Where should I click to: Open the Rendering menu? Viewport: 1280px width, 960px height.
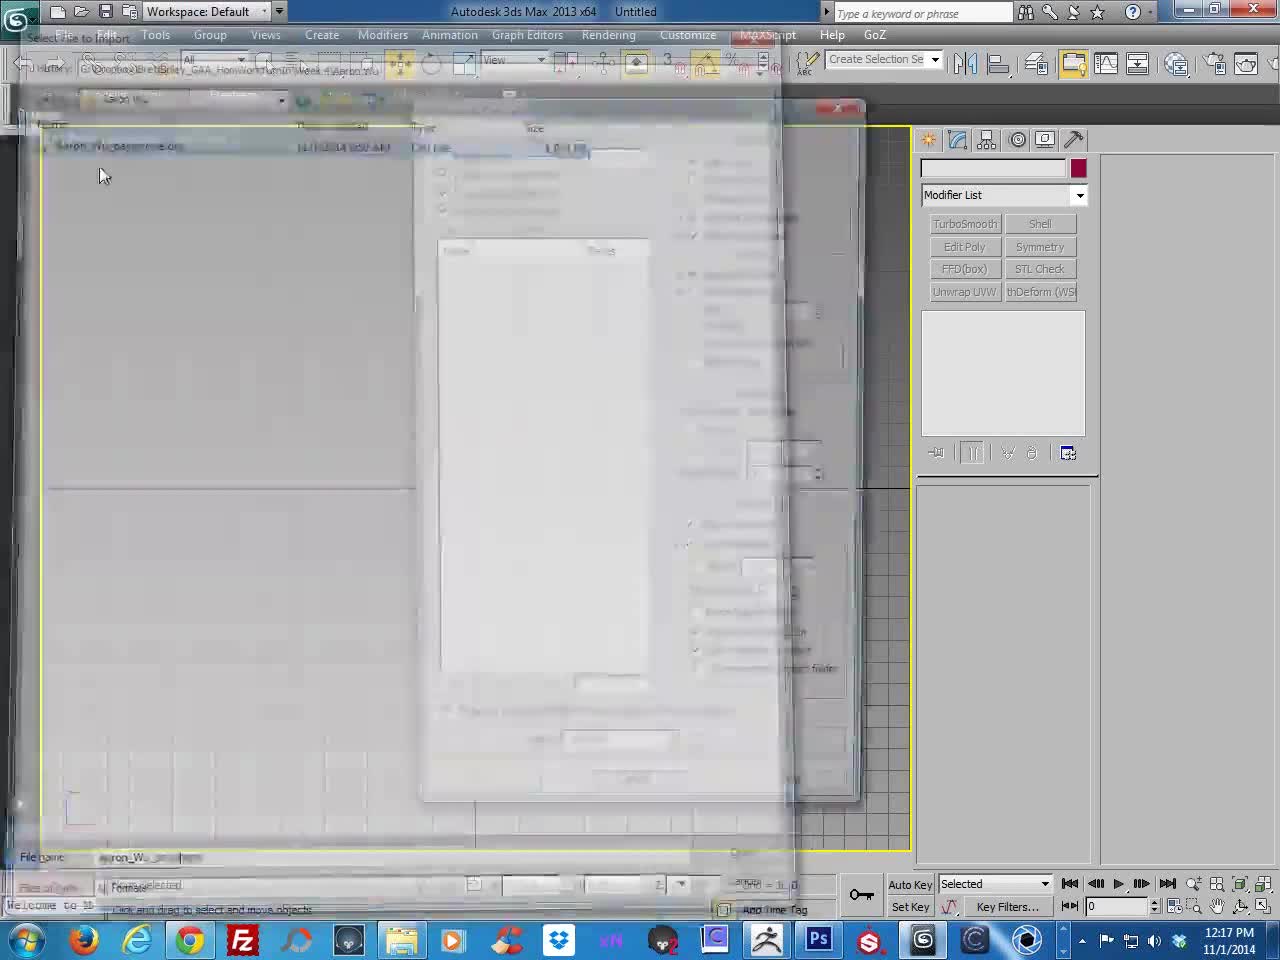point(609,35)
